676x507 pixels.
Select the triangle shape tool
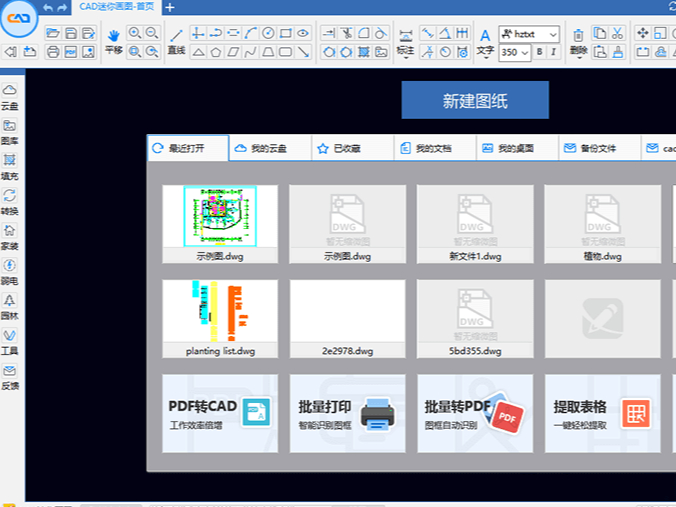click(x=198, y=52)
